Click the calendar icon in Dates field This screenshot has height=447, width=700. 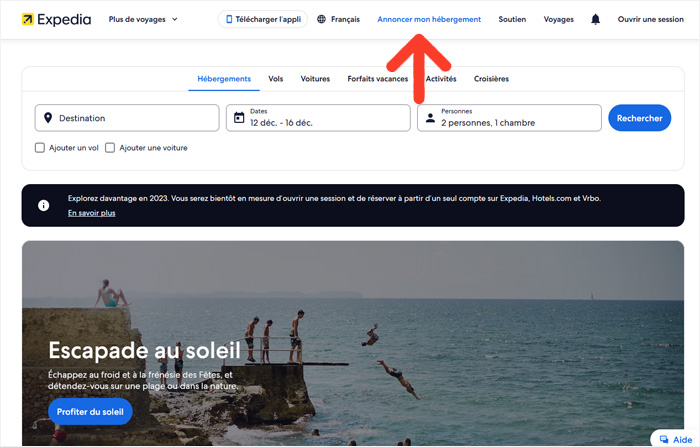pyautogui.click(x=239, y=117)
